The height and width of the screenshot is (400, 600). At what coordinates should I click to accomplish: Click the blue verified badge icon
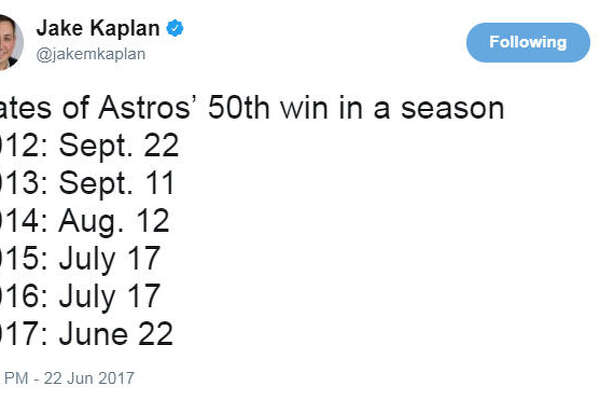pos(175,28)
